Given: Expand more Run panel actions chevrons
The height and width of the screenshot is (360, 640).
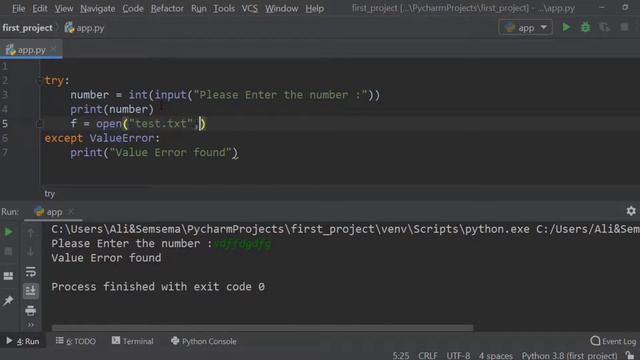Looking at the screenshot, I should (x=31, y=325).
